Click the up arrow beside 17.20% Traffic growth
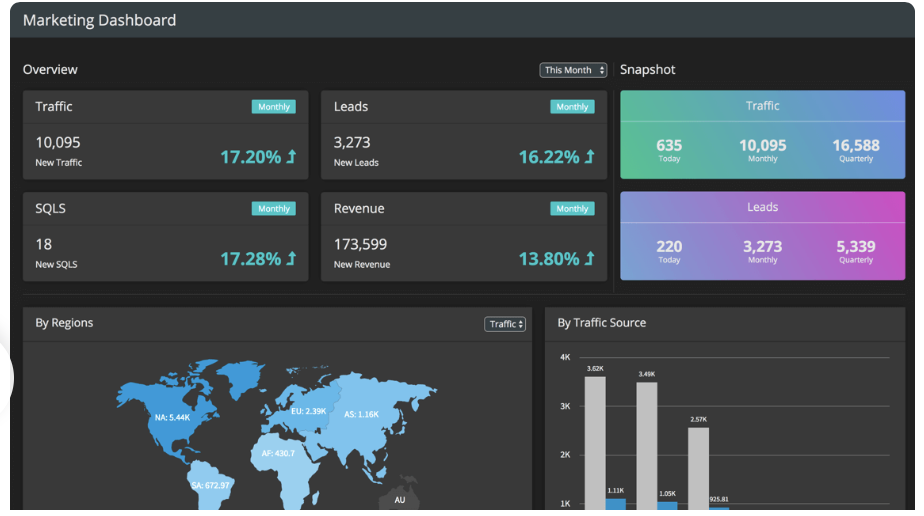 291,157
